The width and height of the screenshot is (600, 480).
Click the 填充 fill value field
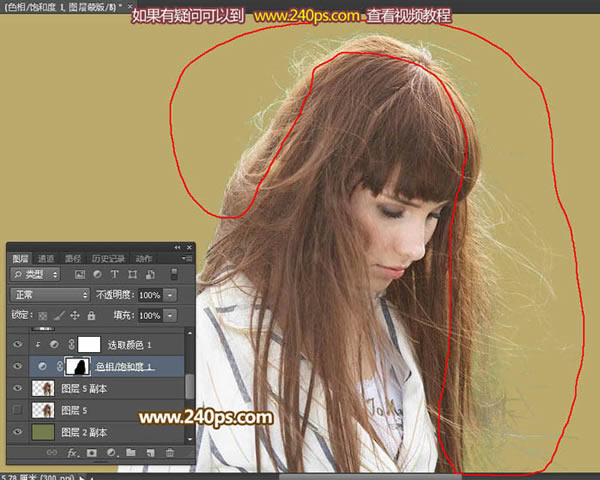tap(149, 315)
